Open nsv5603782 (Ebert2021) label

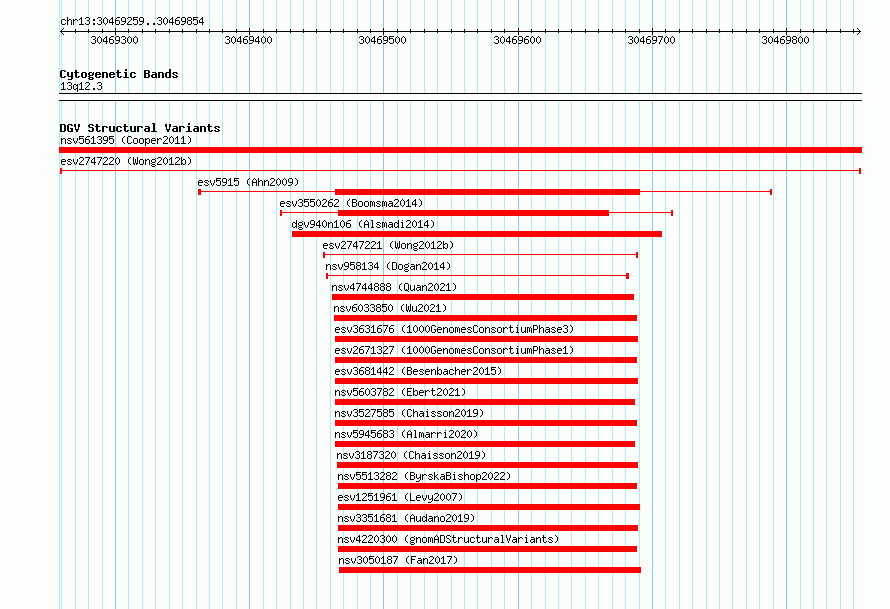click(400, 392)
